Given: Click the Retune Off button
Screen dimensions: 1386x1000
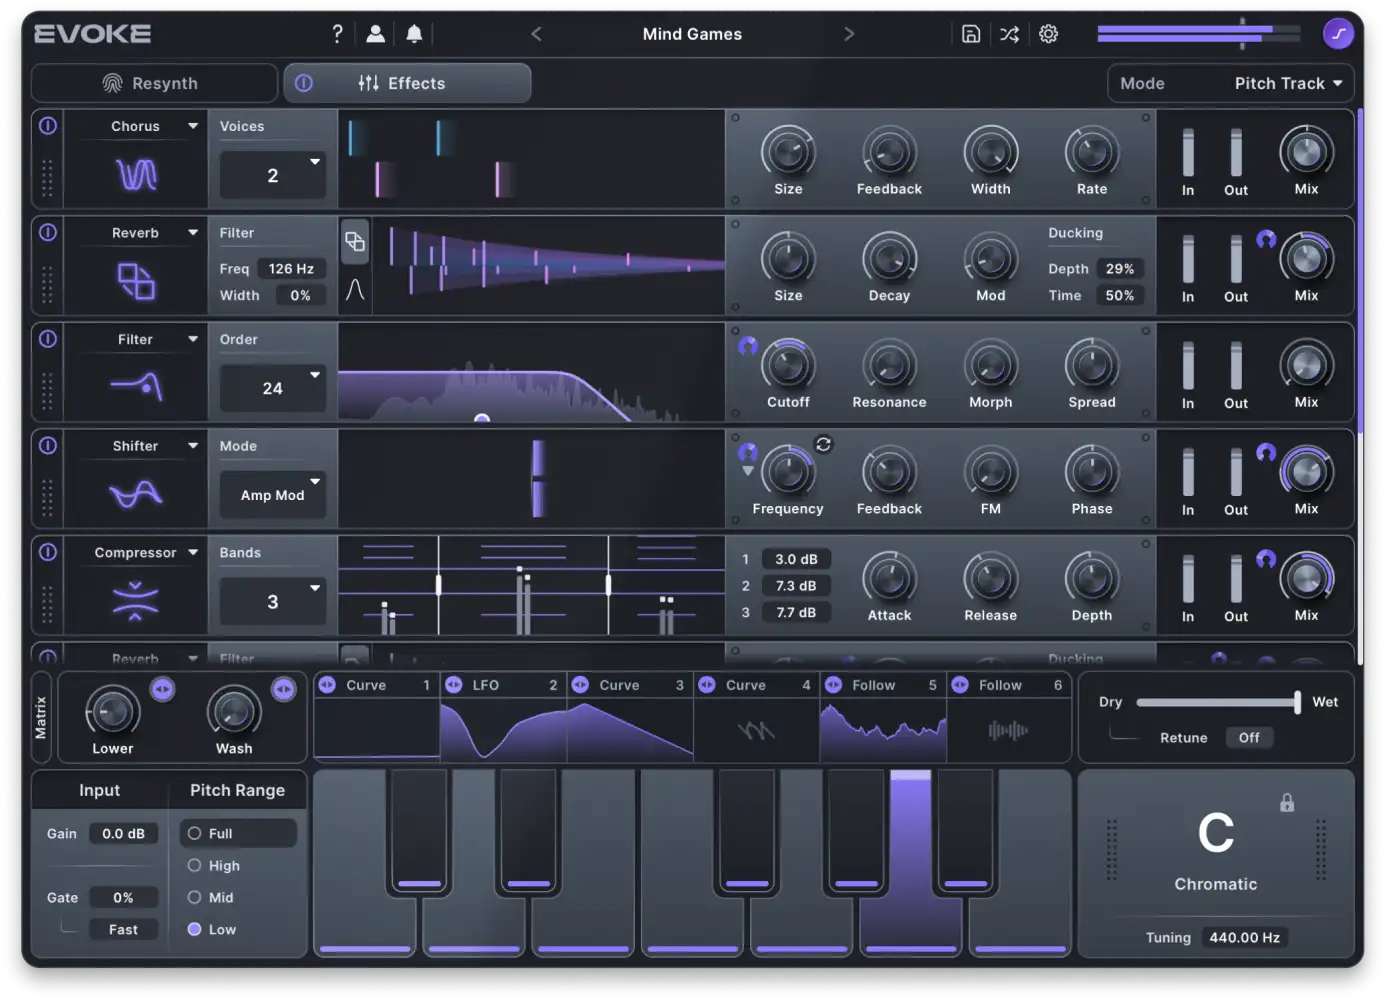Looking at the screenshot, I should coord(1249,737).
